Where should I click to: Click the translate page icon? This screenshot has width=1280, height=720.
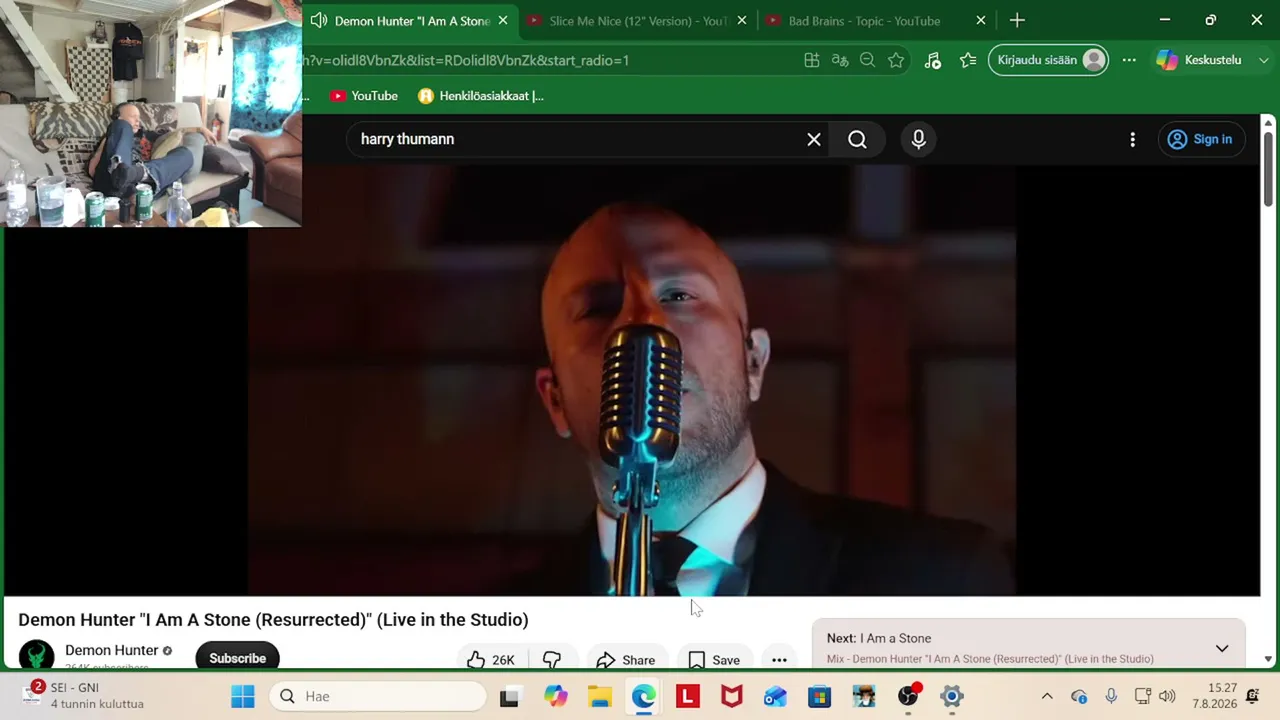pos(840,60)
